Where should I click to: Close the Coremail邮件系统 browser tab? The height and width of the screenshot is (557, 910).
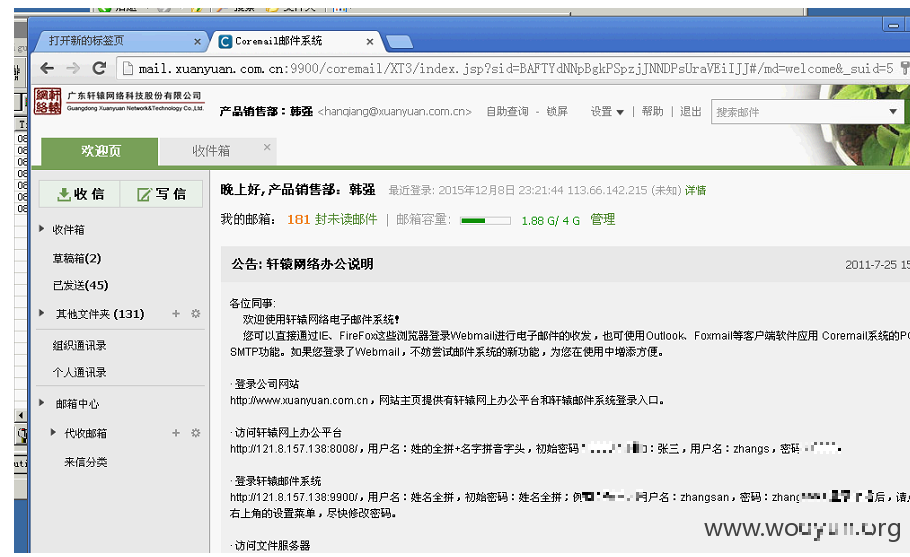[370, 41]
